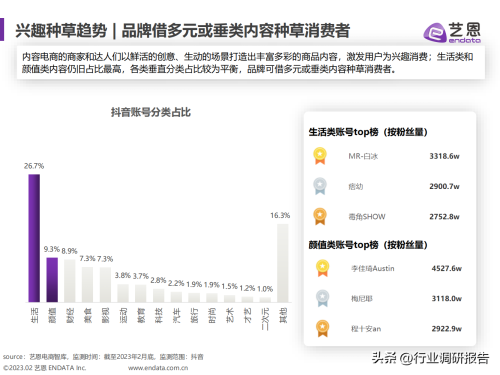Click the silver medal beside 梅尼耶

pos(322,298)
